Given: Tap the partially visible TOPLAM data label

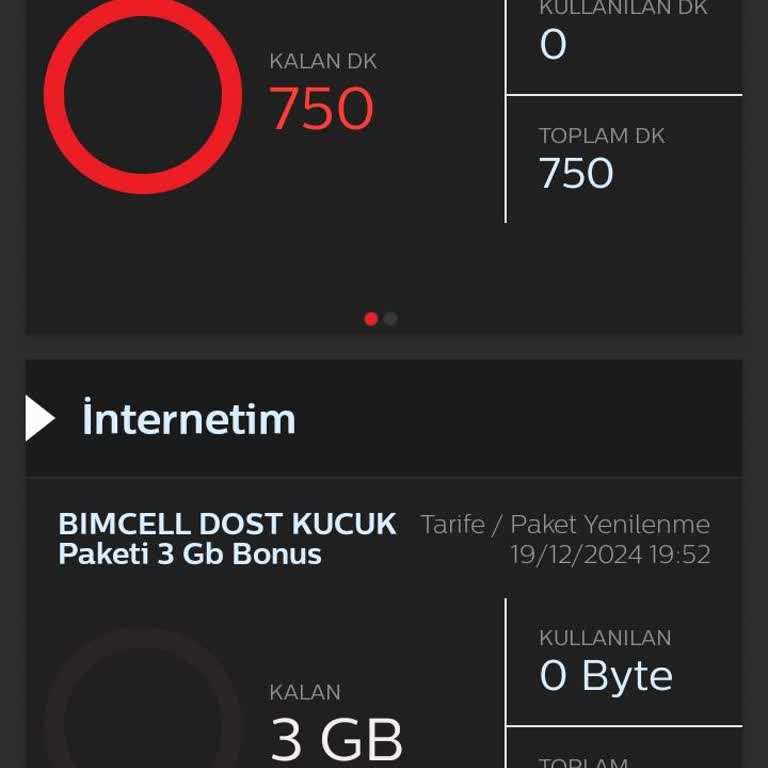Looking at the screenshot, I should coord(584,762).
